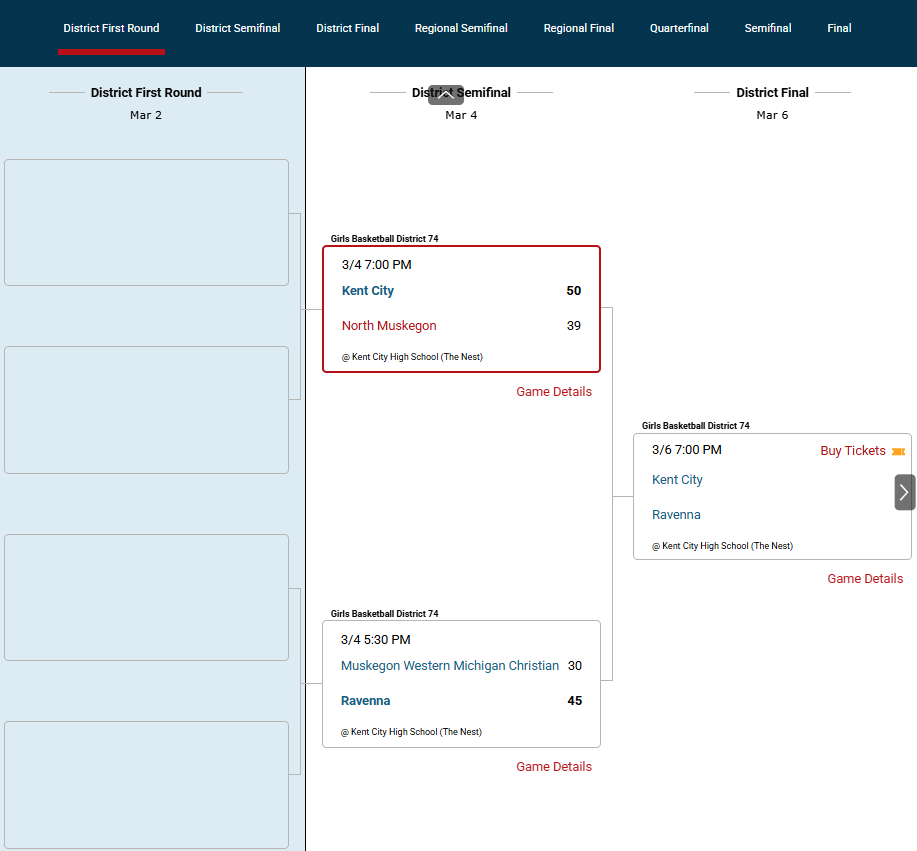Click the orange ticket icon
This screenshot has height=851, width=917.
898,452
